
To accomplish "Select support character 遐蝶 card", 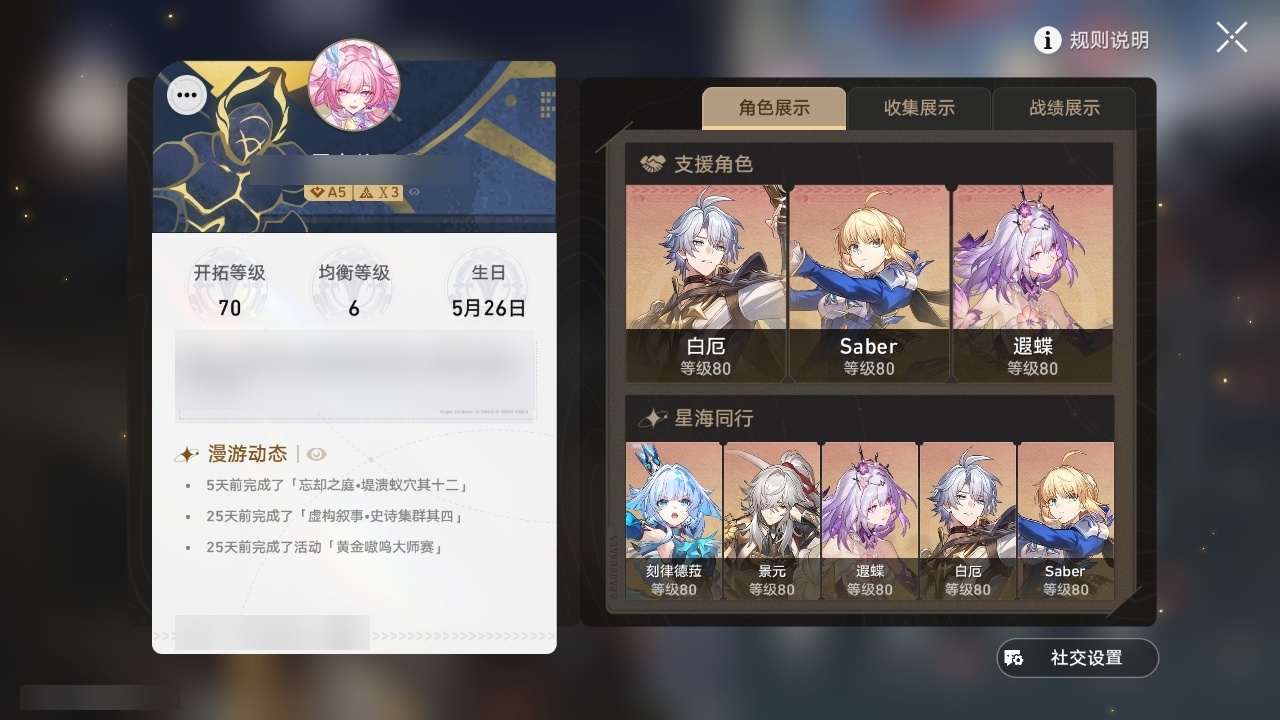I will [1033, 283].
